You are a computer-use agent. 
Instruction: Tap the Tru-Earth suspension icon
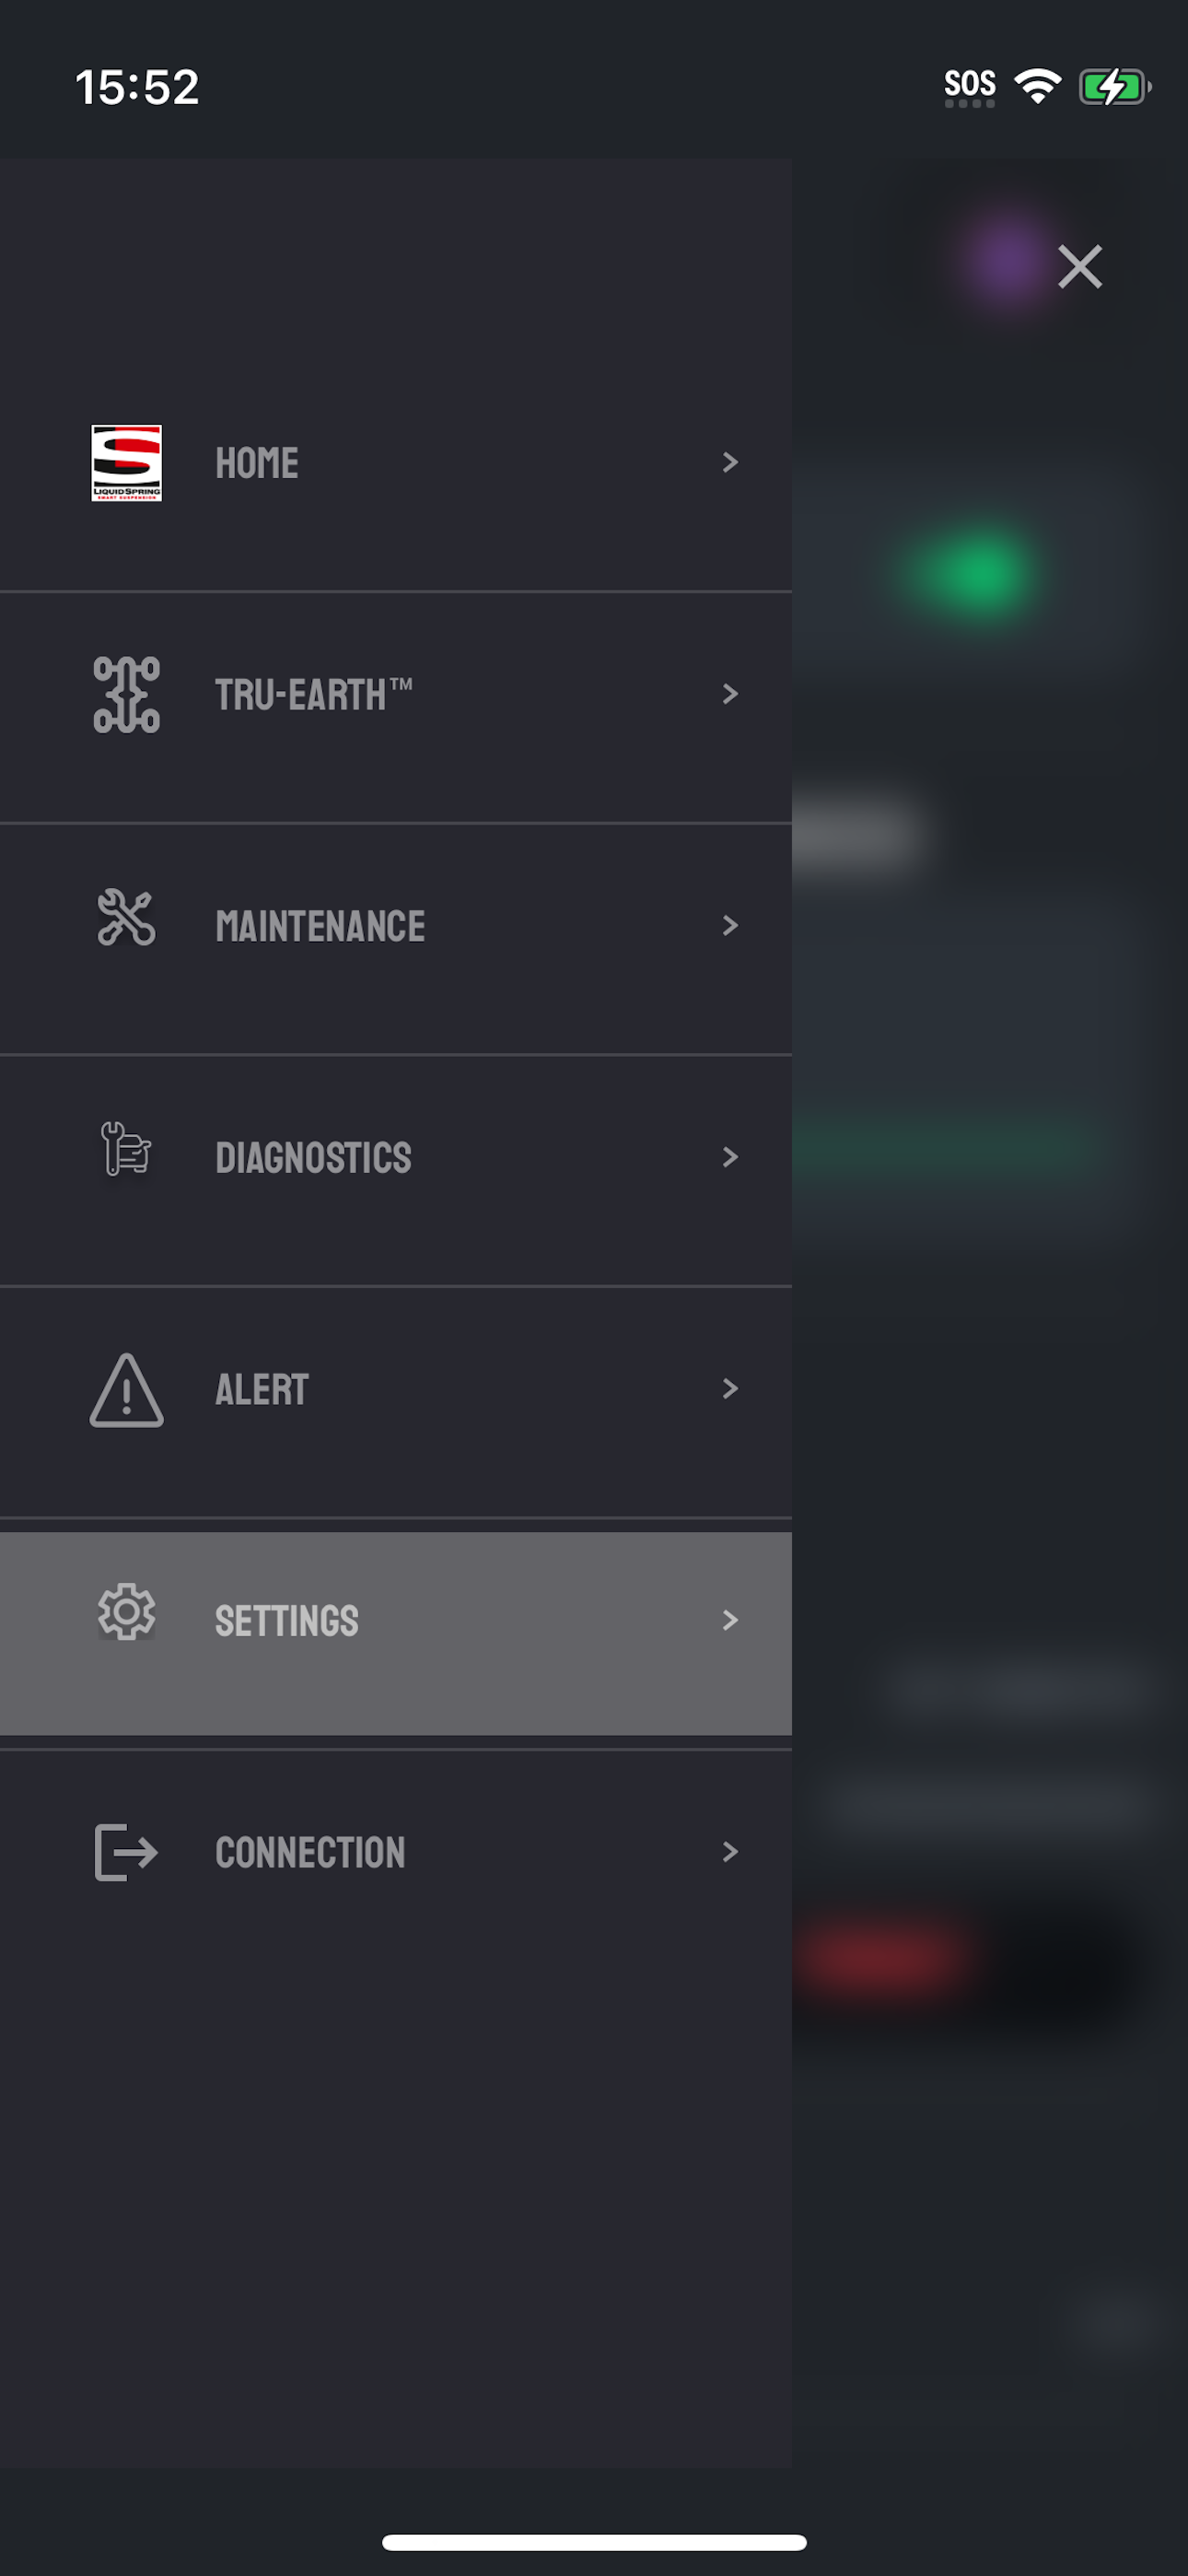coord(126,694)
